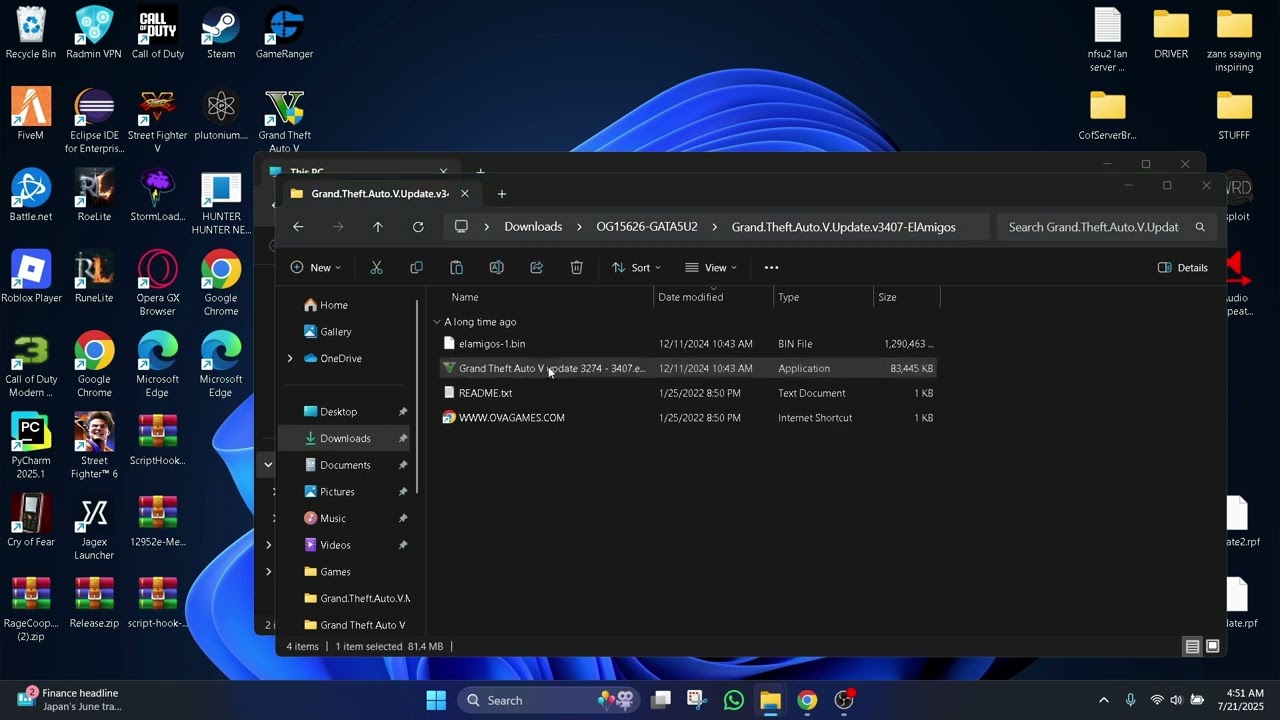This screenshot has height=720, width=1280.
Task: Collapse the 'A long time ago' group
Action: pyautogui.click(x=437, y=322)
